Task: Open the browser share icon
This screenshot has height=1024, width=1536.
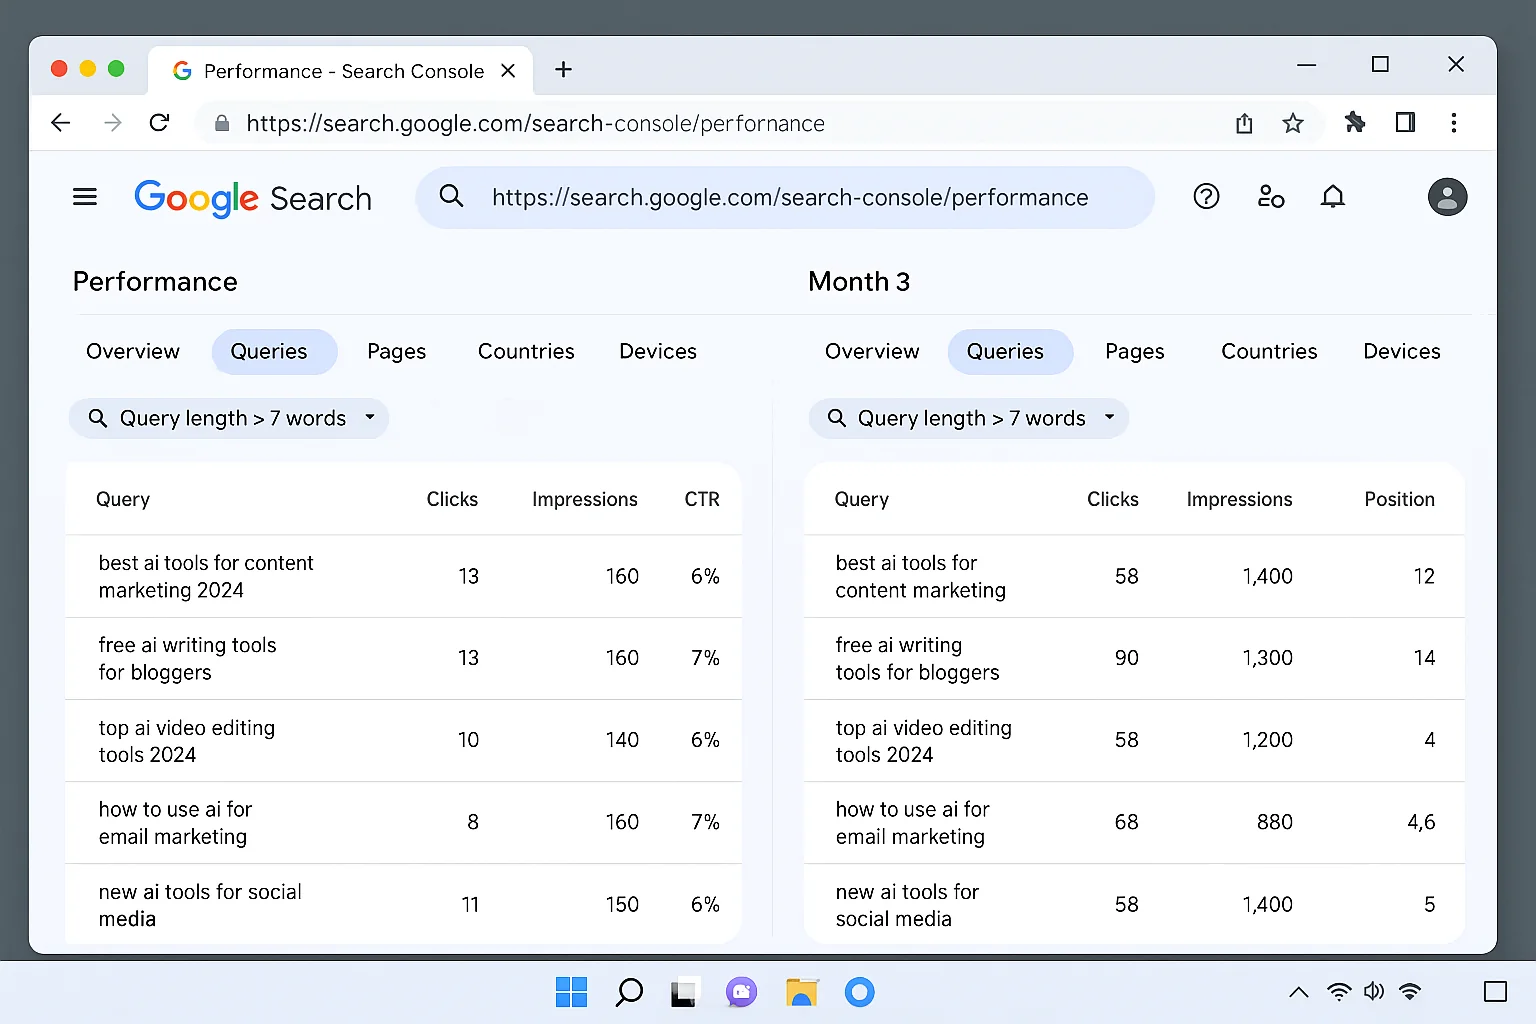Action: coord(1243,122)
